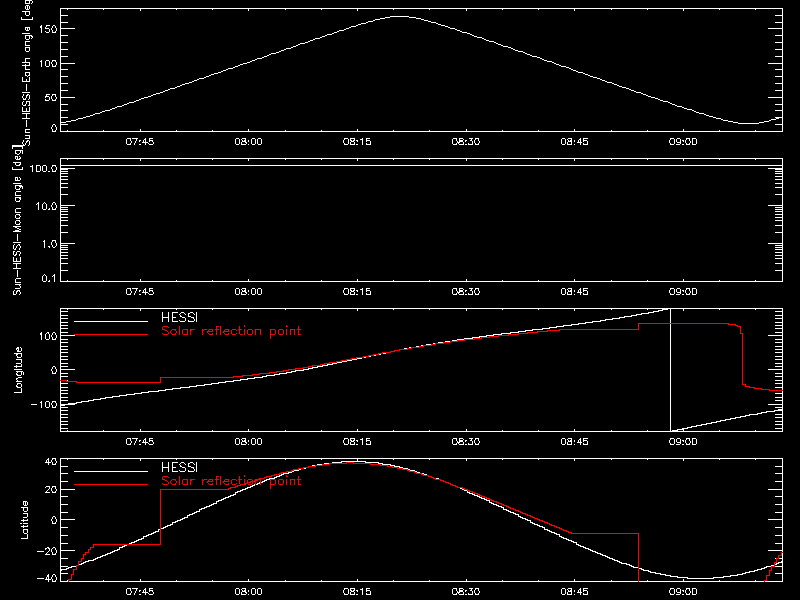Click the -100 tick on the Longitude plot

[x=44, y=404]
